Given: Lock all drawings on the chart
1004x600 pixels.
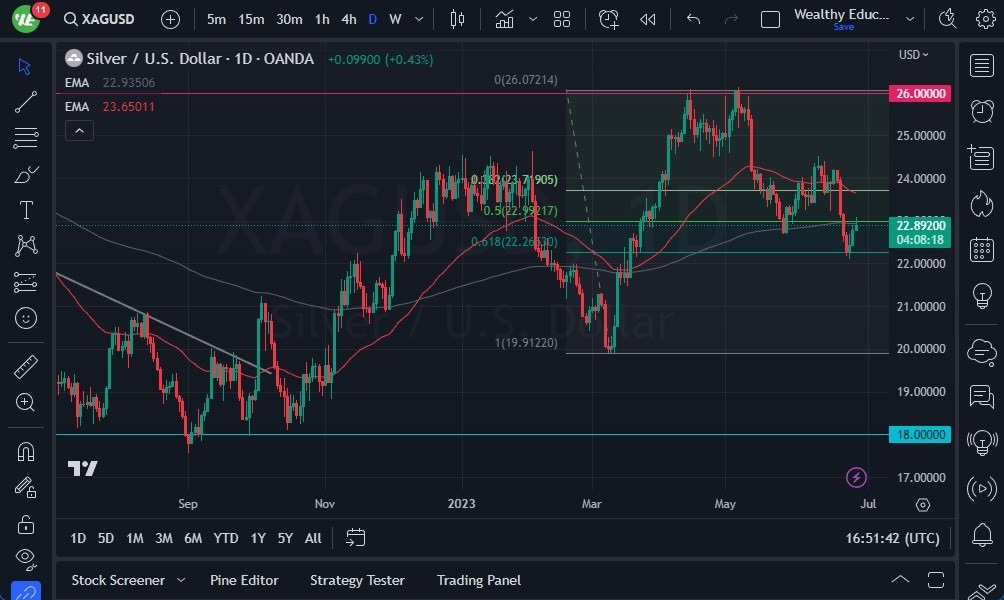Looking at the screenshot, I should pyautogui.click(x=25, y=523).
